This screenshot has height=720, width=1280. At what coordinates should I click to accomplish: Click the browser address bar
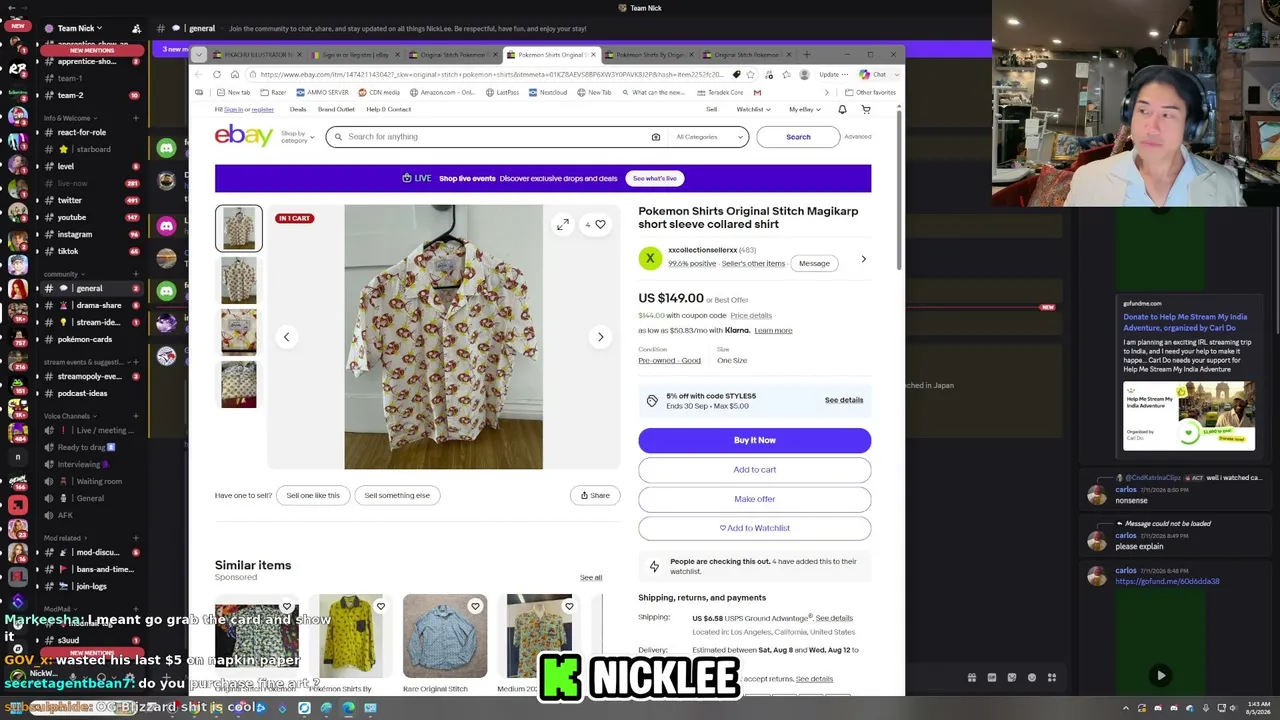point(492,74)
